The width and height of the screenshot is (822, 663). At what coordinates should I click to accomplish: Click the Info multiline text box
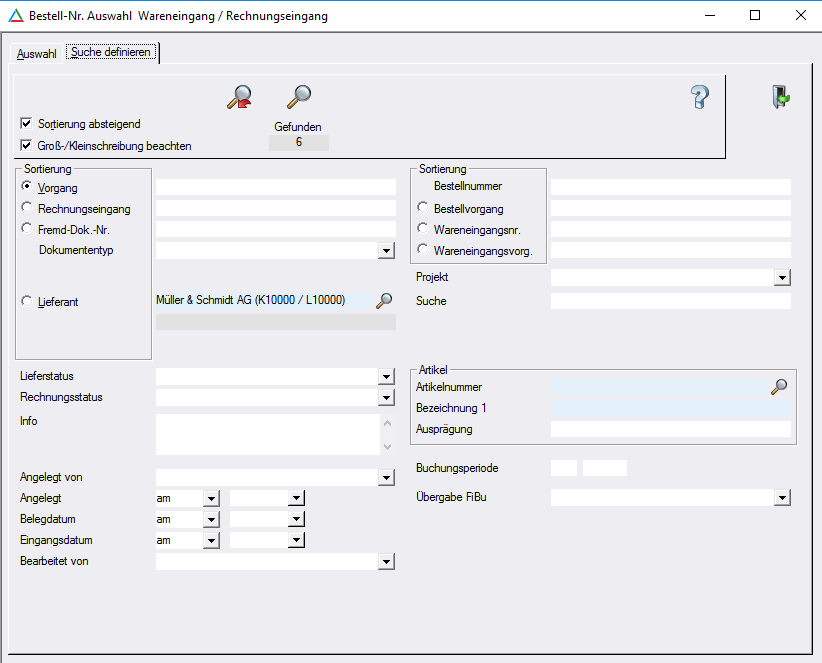click(x=267, y=435)
